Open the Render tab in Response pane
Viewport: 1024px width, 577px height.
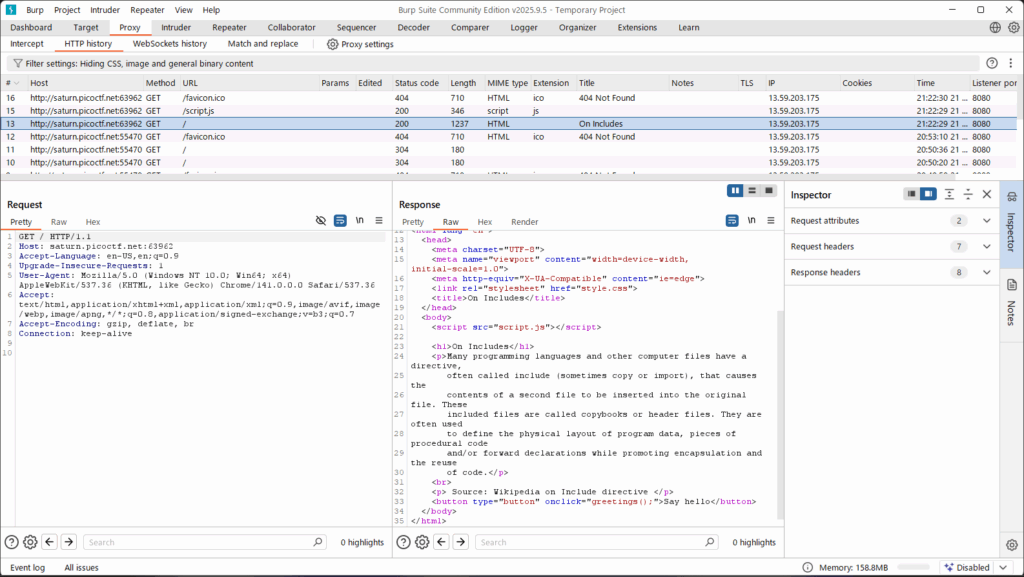pyautogui.click(x=524, y=222)
